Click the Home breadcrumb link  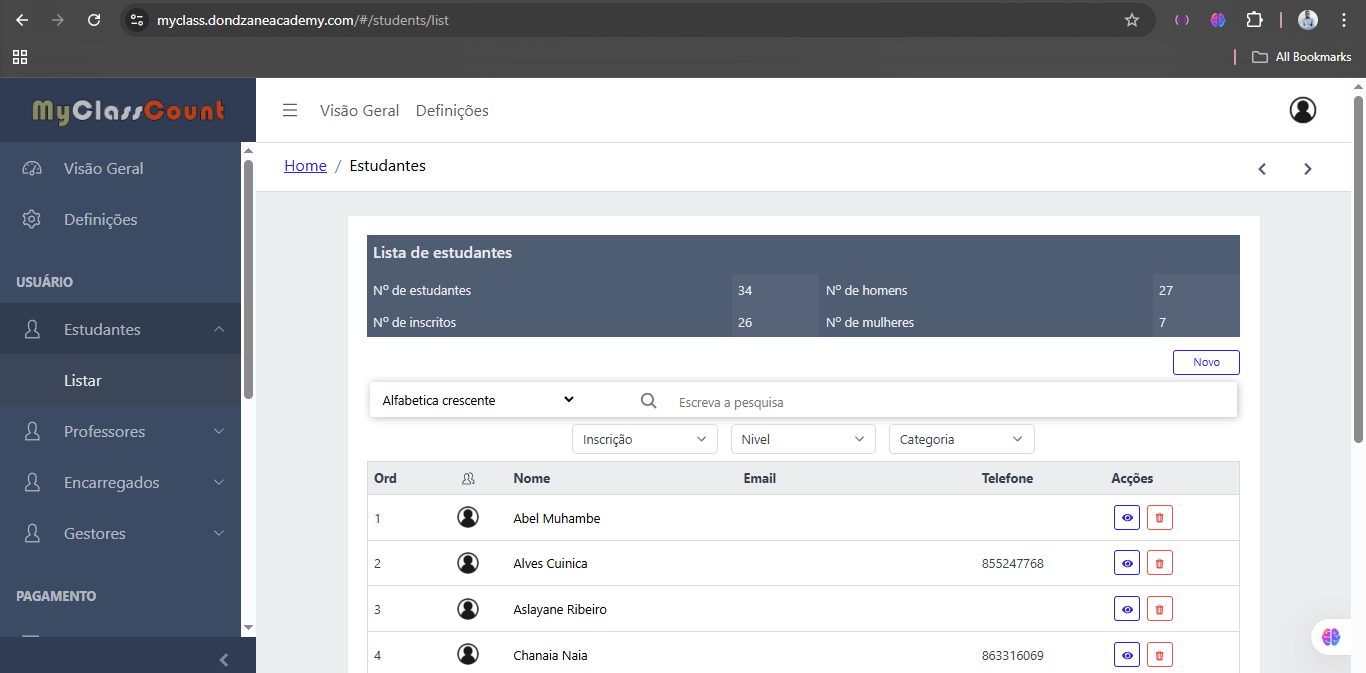coord(305,166)
